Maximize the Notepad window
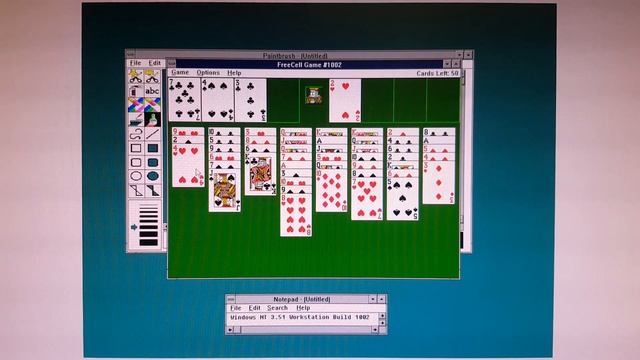 (381, 299)
